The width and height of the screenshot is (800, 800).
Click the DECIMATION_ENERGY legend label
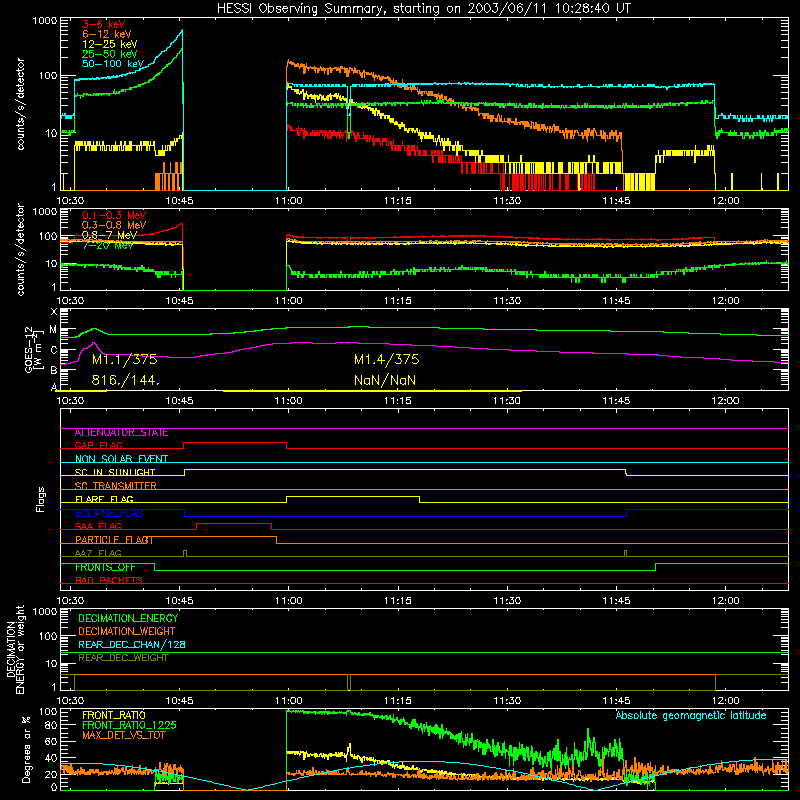point(128,618)
